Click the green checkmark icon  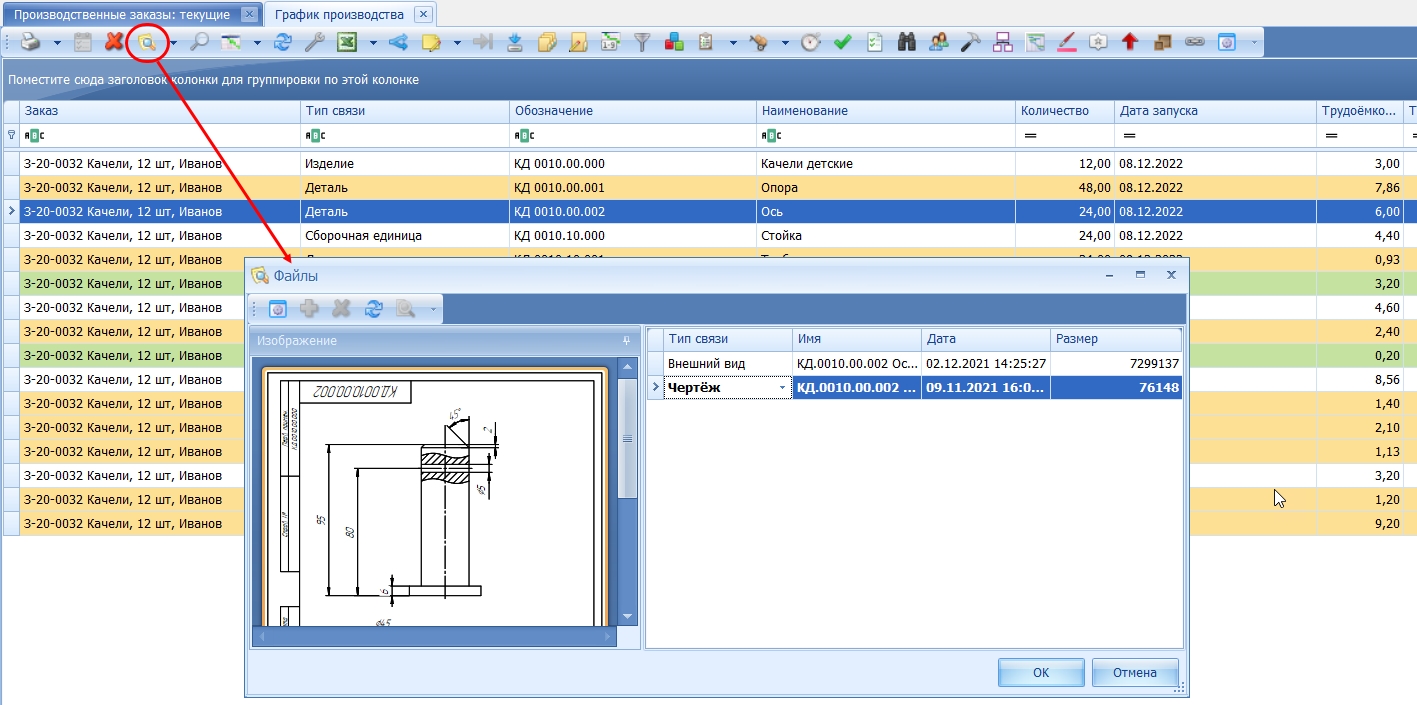pos(842,42)
